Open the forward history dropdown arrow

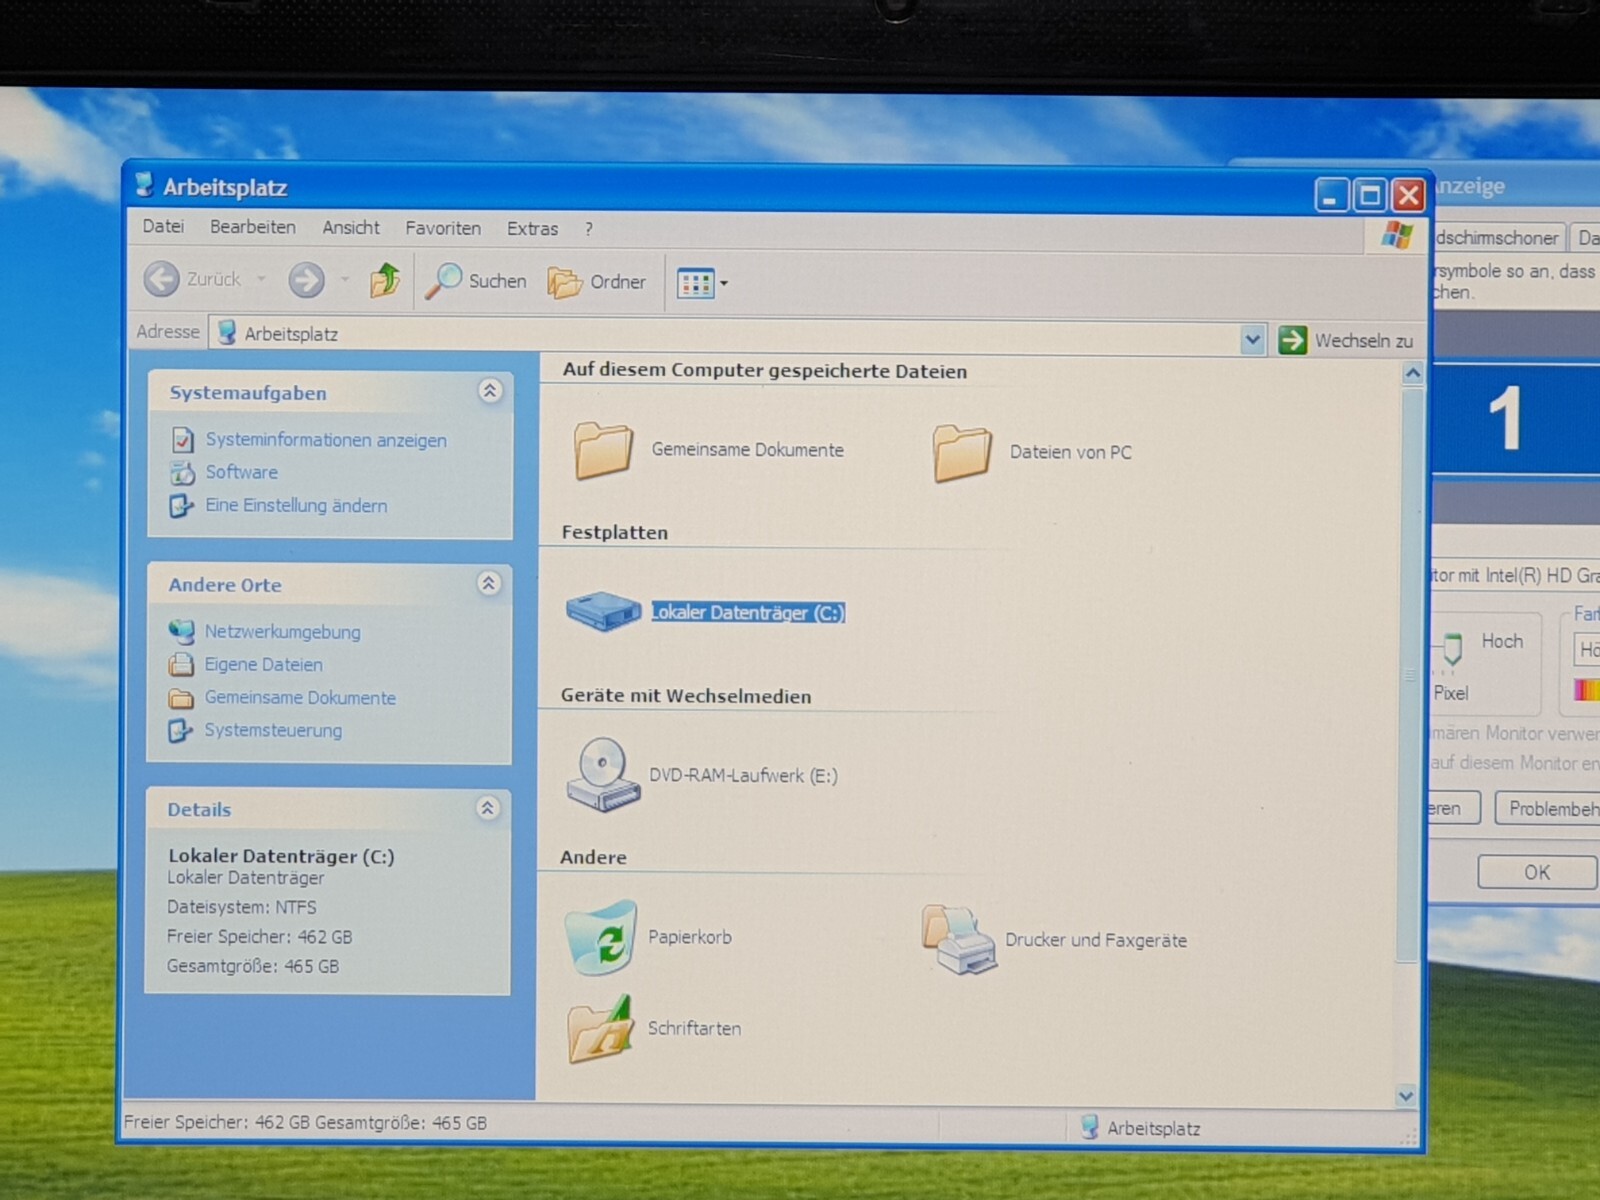pyautogui.click(x=344, y=280)
